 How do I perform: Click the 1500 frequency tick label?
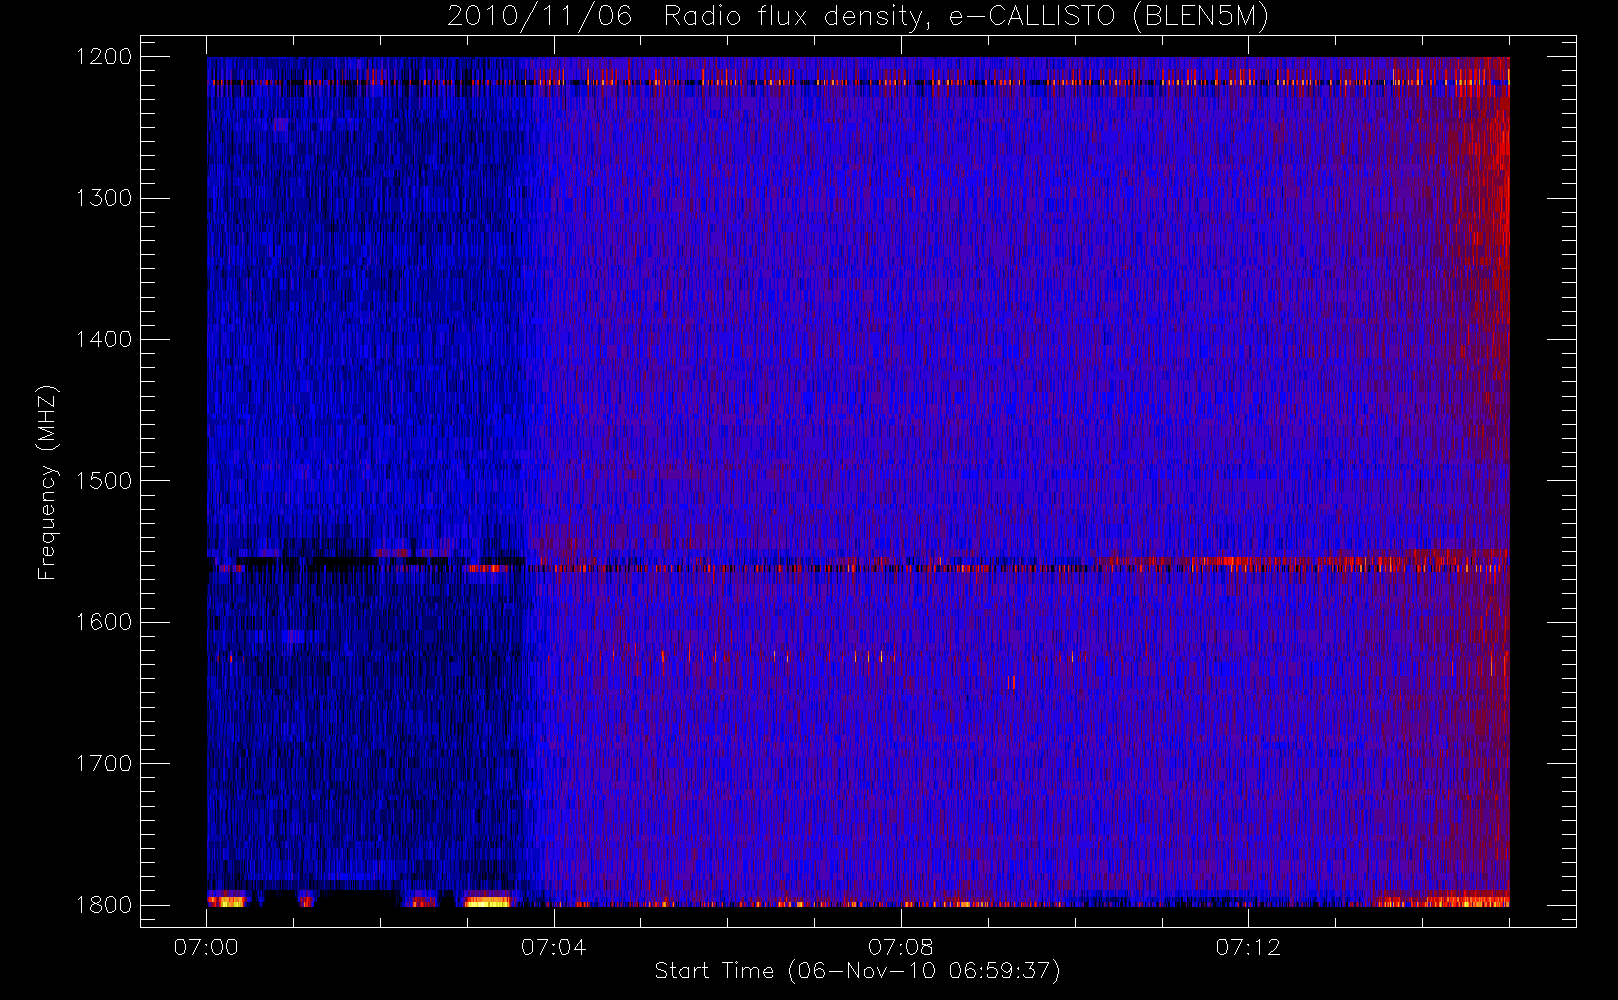[104, 481]
